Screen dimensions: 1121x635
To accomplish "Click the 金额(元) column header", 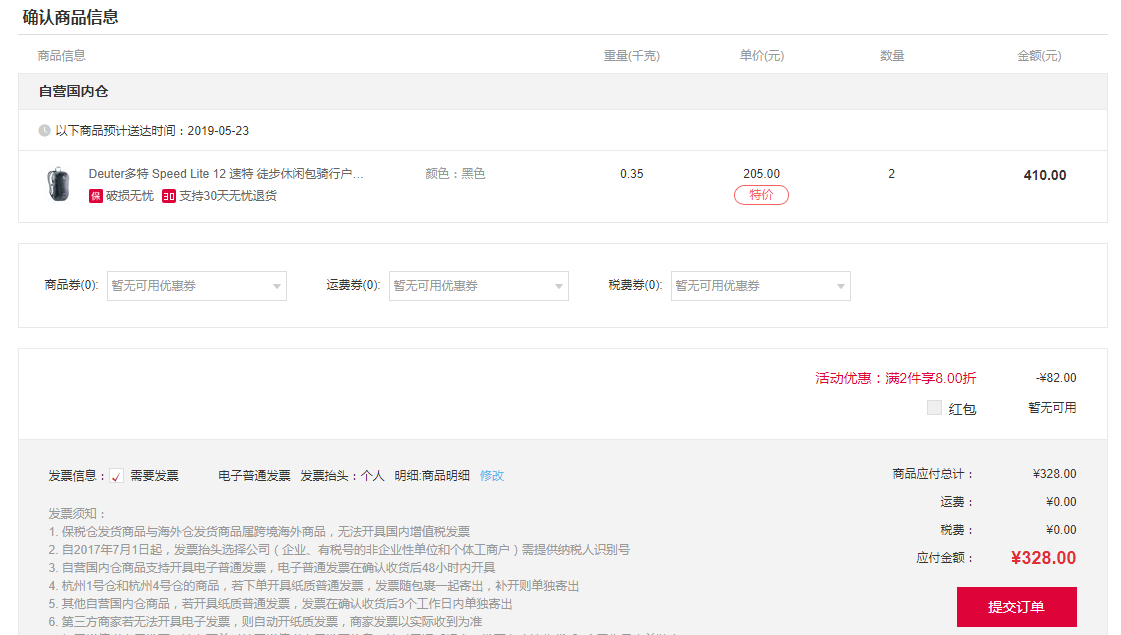I will pos(1039,56).
